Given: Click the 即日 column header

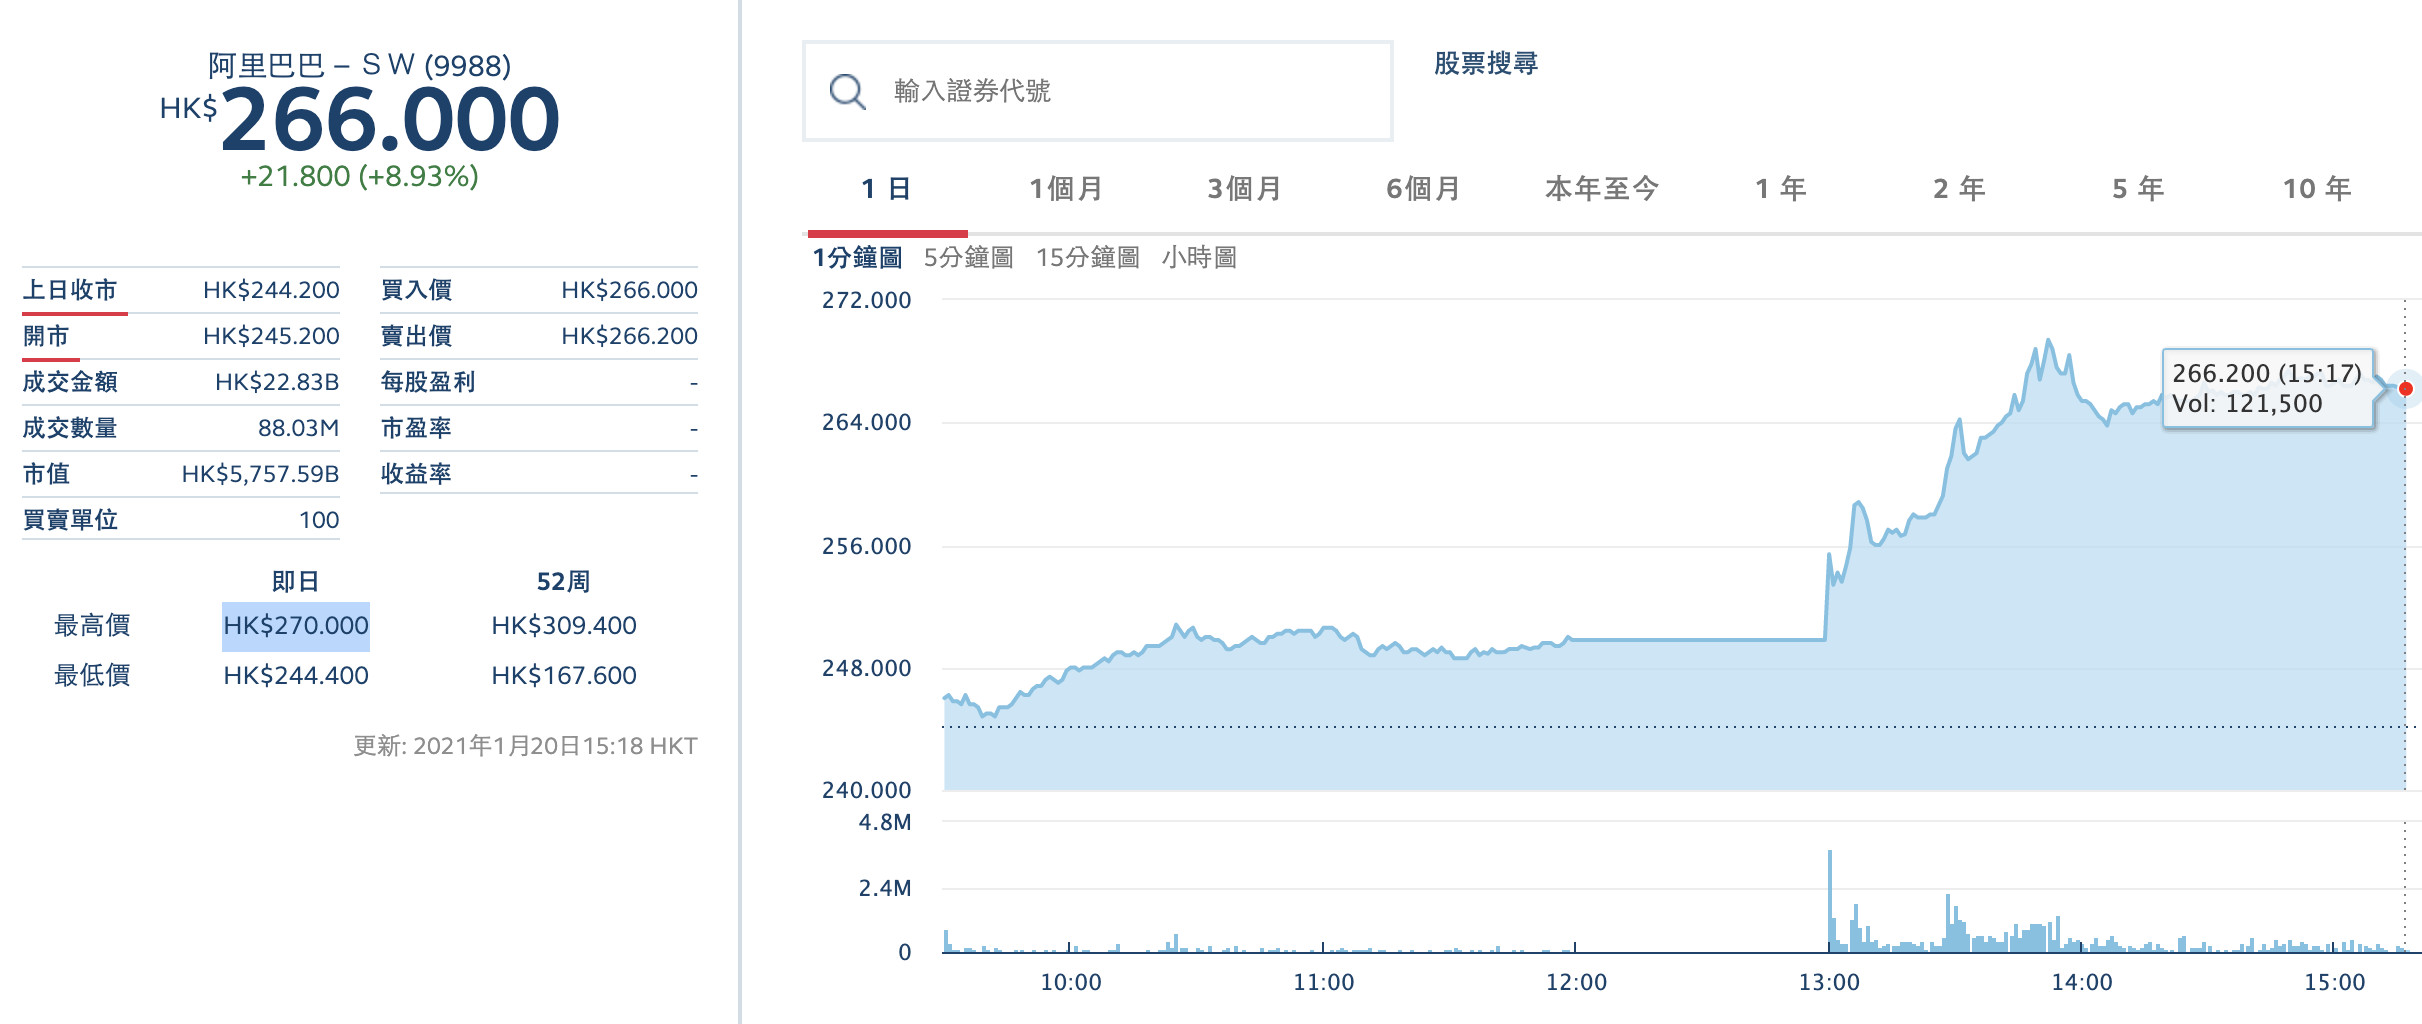Looking at the screenshot, I should click(295, 582).
